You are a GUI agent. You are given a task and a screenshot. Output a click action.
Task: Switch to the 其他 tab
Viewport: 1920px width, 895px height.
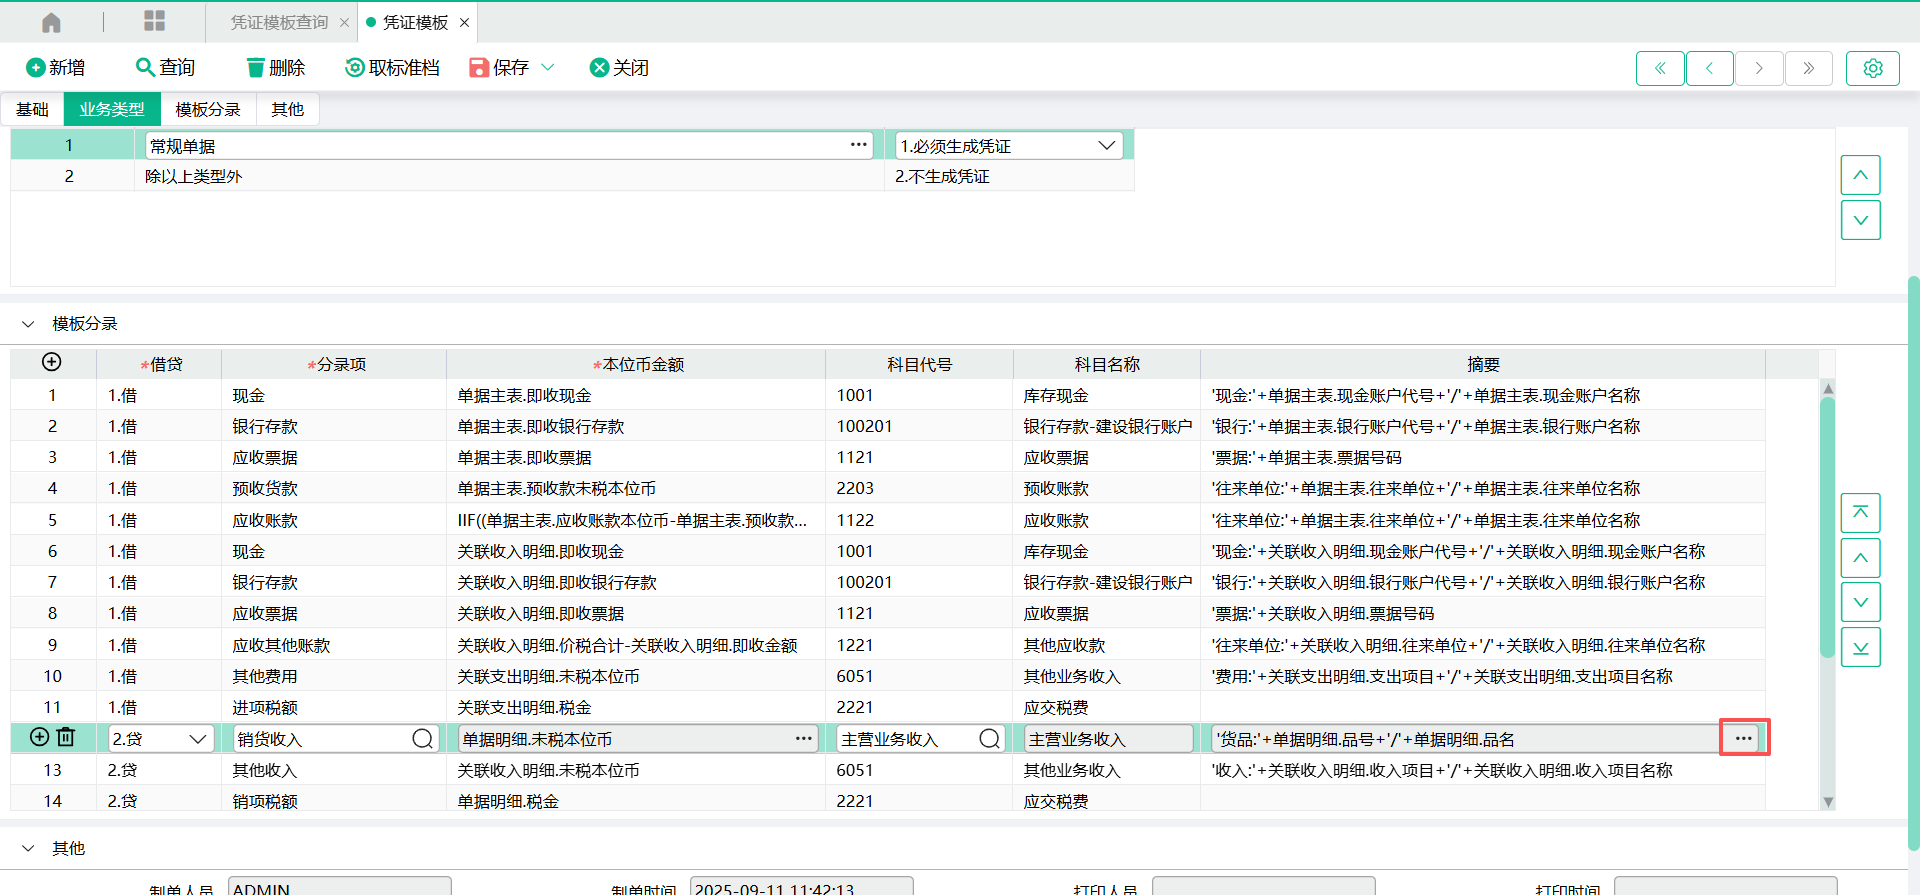point(287,109)
